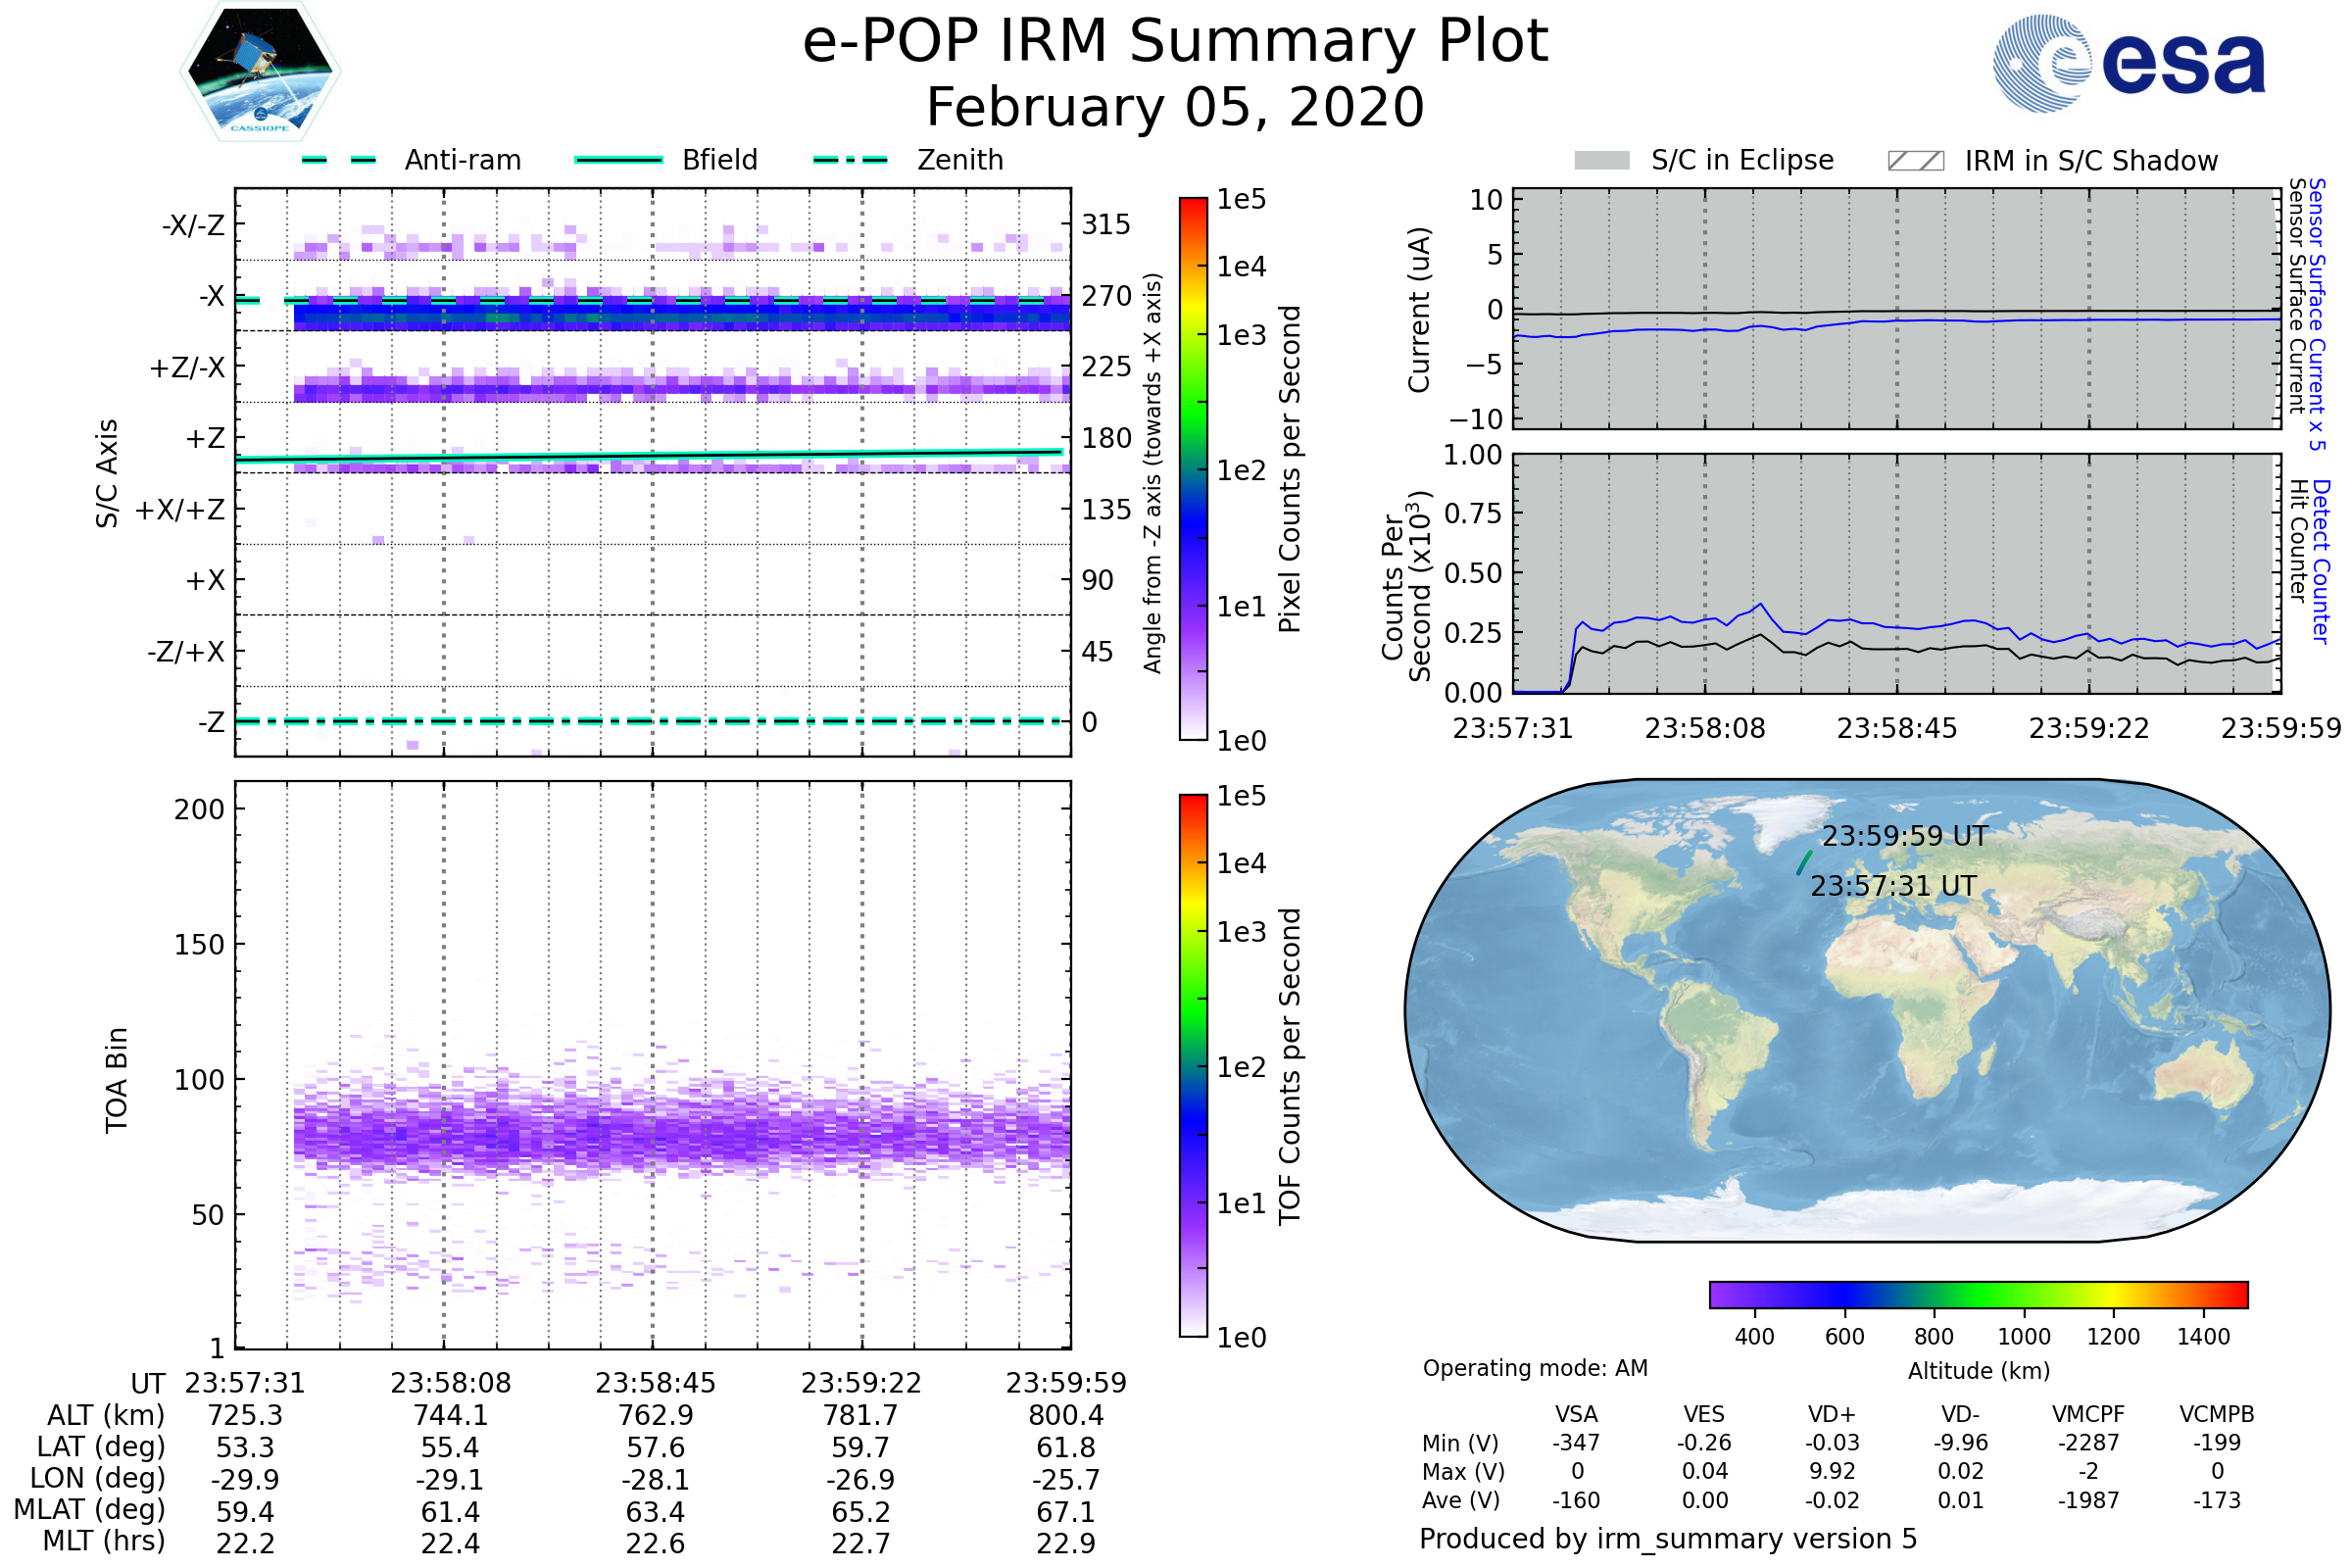Screen dimensions: 2352x1568
Task: Click the VMCPF voltage column header
Action: point(2088,1414)
